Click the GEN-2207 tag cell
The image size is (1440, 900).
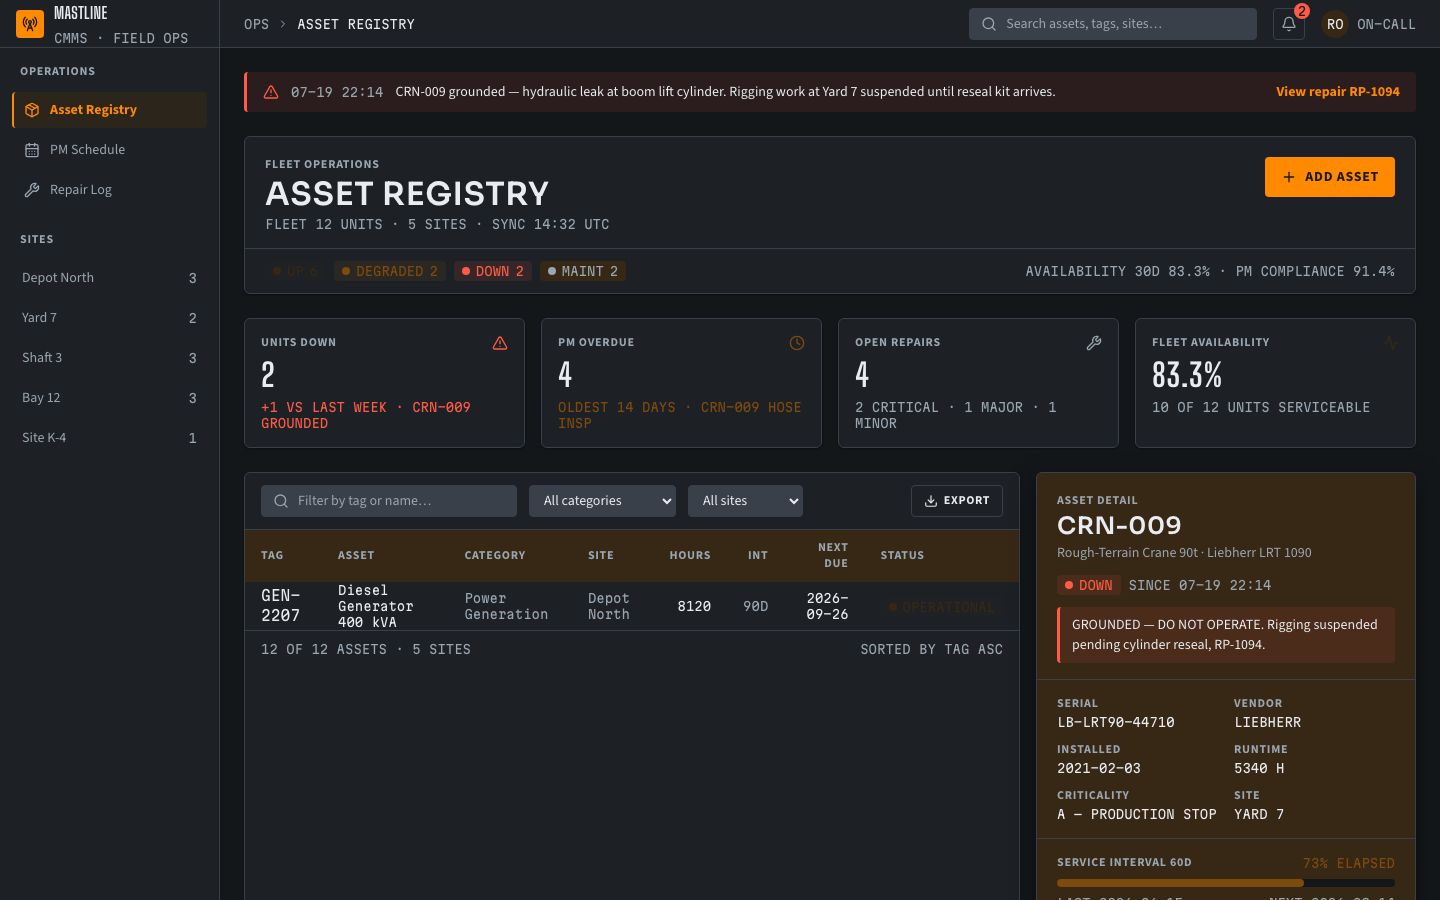click(x=281, y=606)
